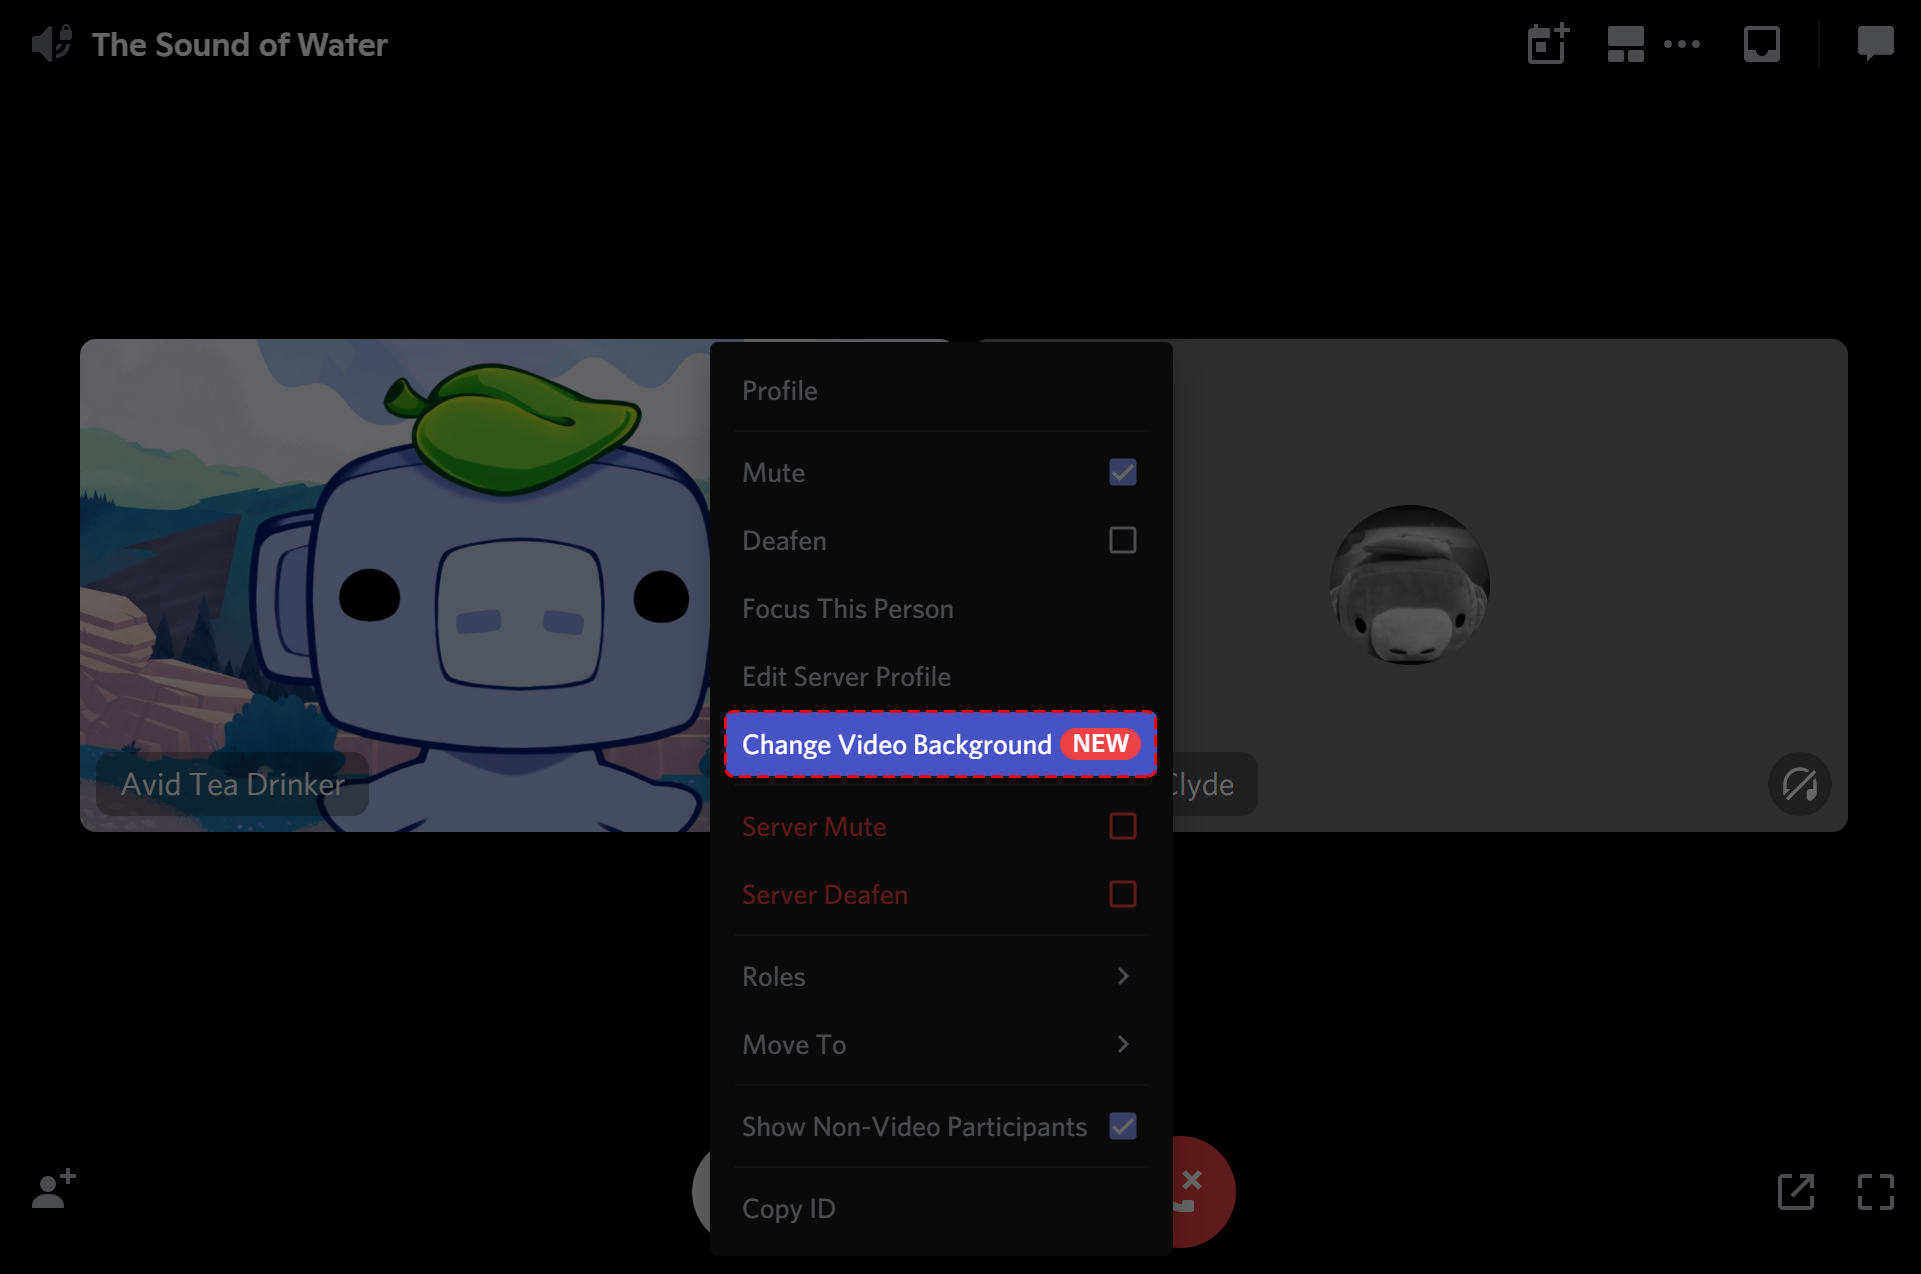Click the overflow menu icon
The image size is (1921, 1274).
coord(1684,44)
